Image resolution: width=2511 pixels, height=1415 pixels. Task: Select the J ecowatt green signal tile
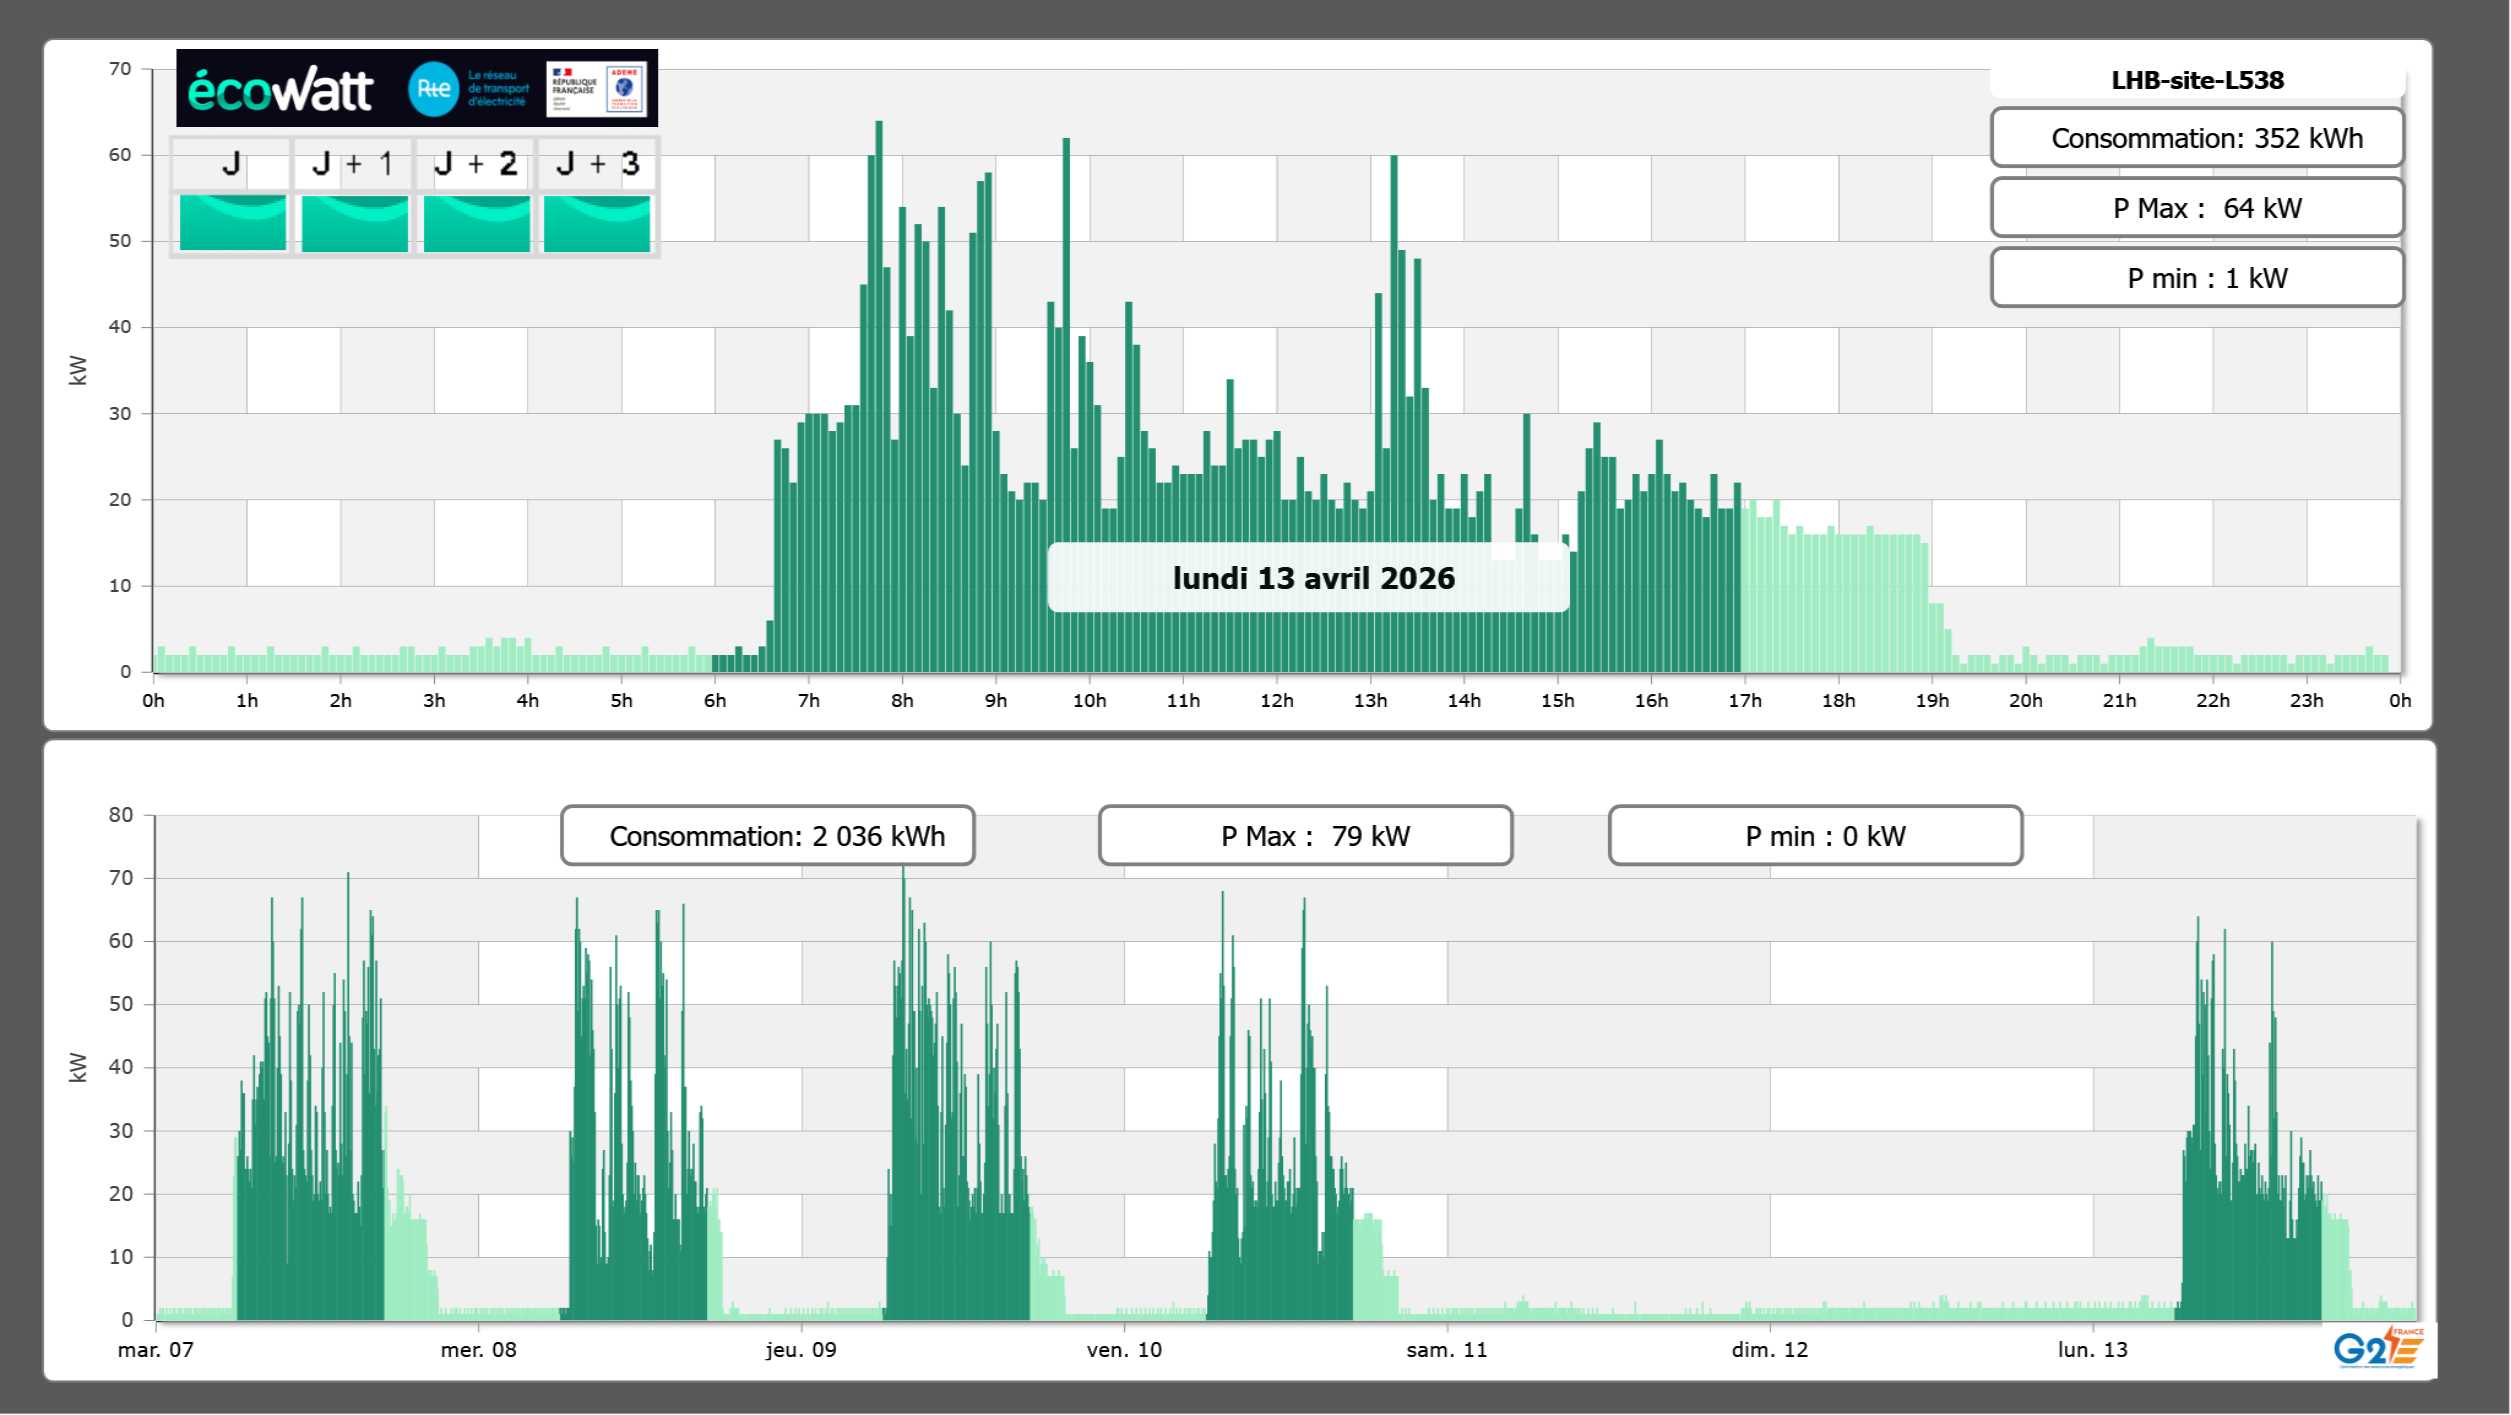(232, 222)
